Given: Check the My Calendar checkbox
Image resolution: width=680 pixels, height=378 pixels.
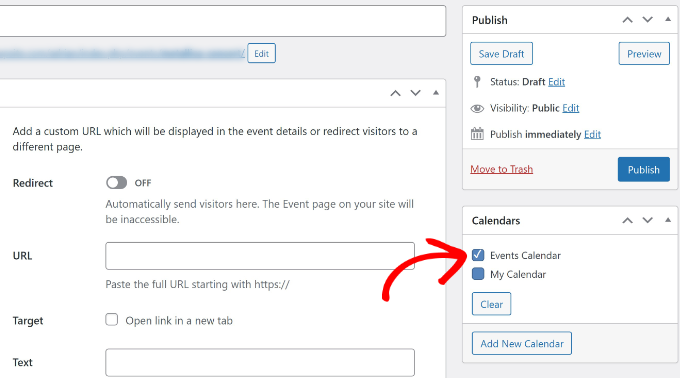Looking at the screenshot, I should [478, 274].
